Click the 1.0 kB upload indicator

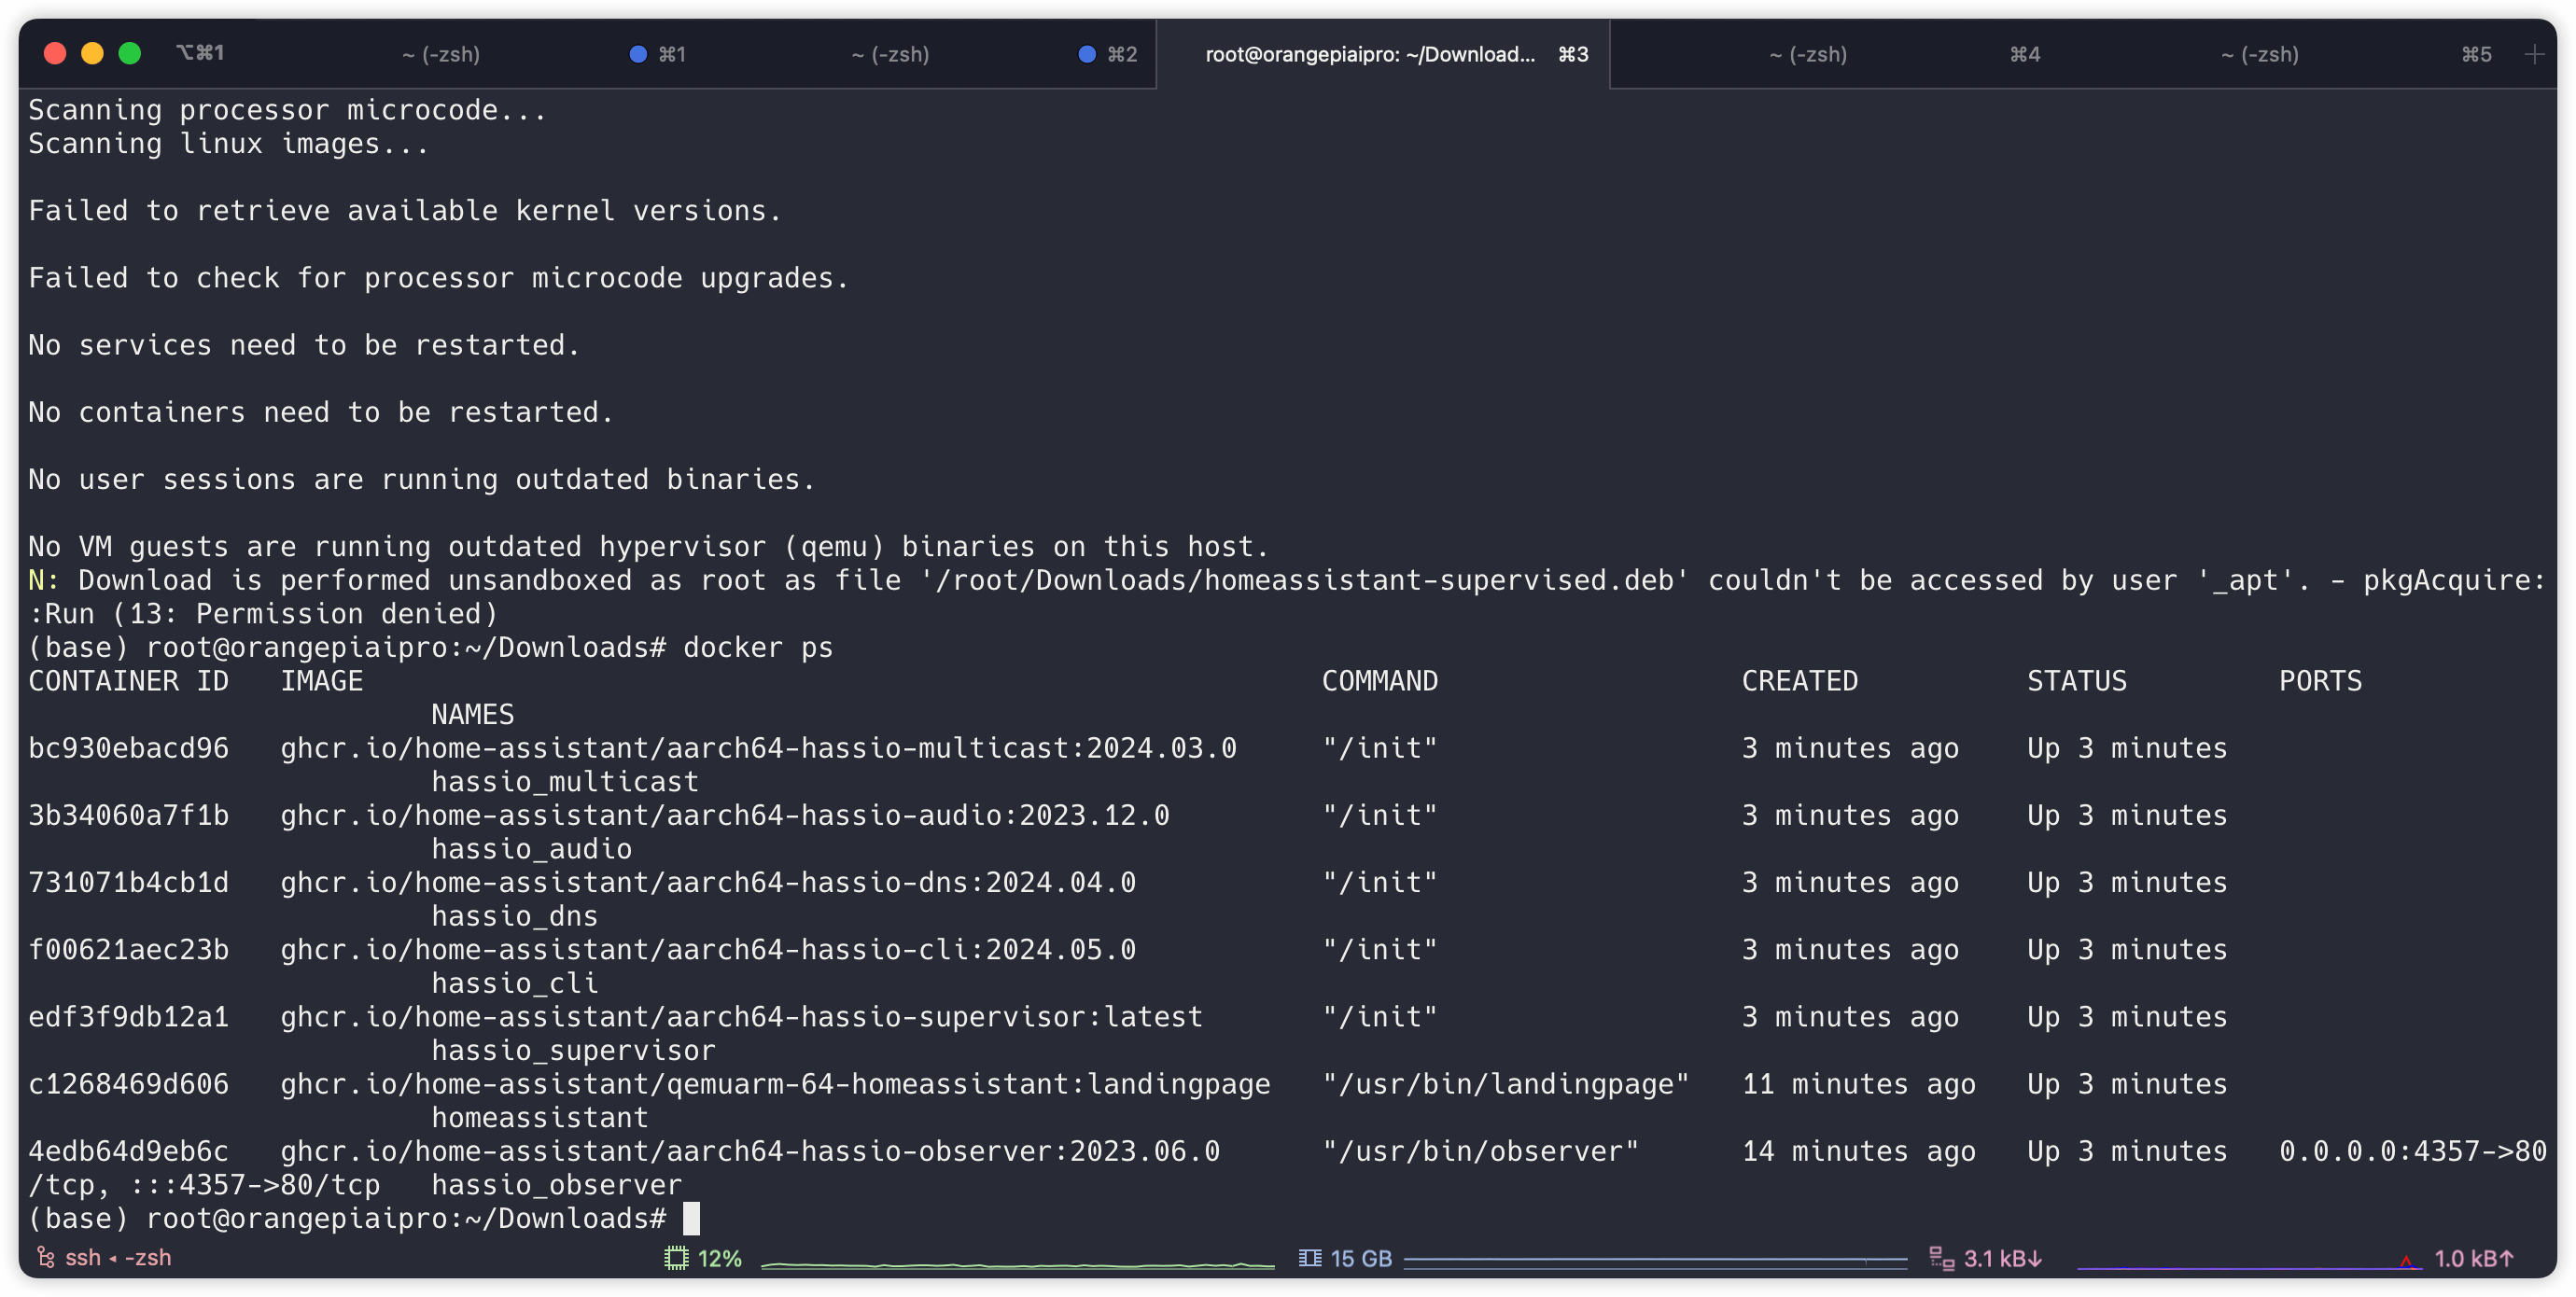[x=2472, y=1258]
